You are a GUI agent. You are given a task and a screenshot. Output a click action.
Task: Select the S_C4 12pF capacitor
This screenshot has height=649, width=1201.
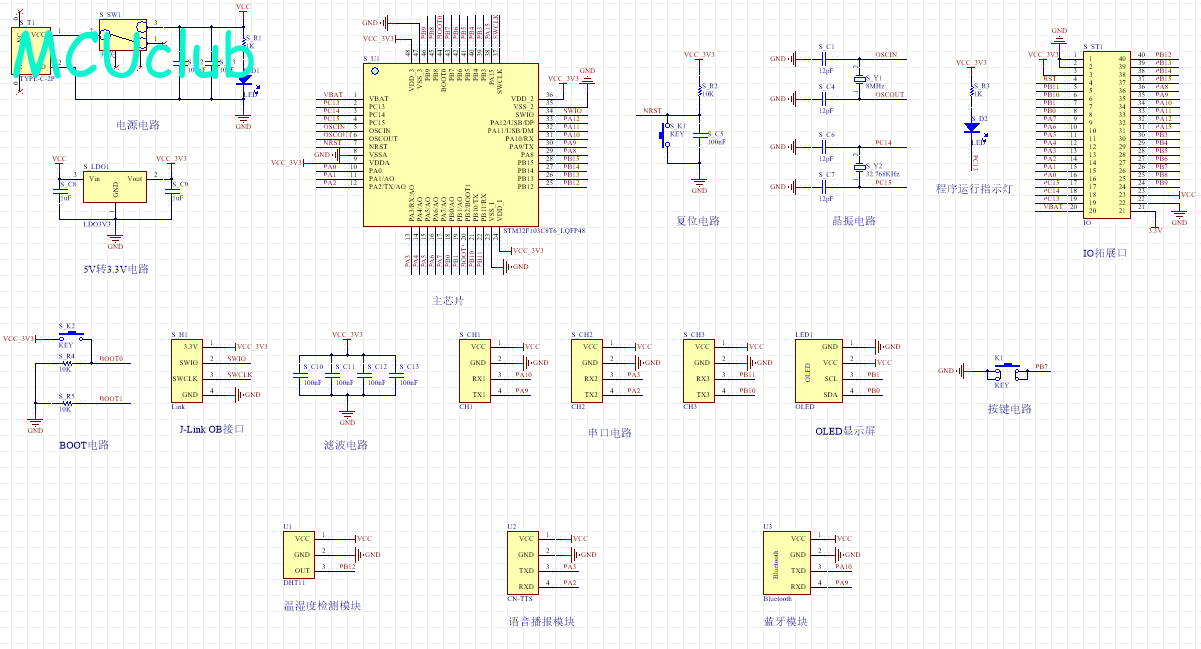(823, 99)
